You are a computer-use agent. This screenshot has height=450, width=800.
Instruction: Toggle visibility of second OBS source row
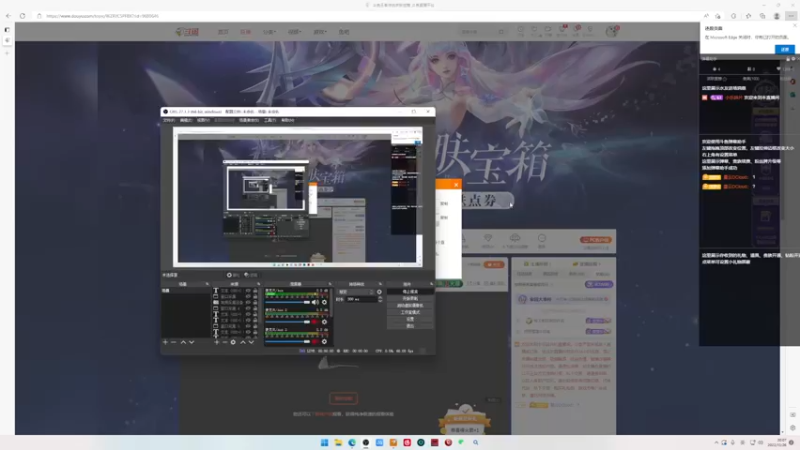(248, 296)
